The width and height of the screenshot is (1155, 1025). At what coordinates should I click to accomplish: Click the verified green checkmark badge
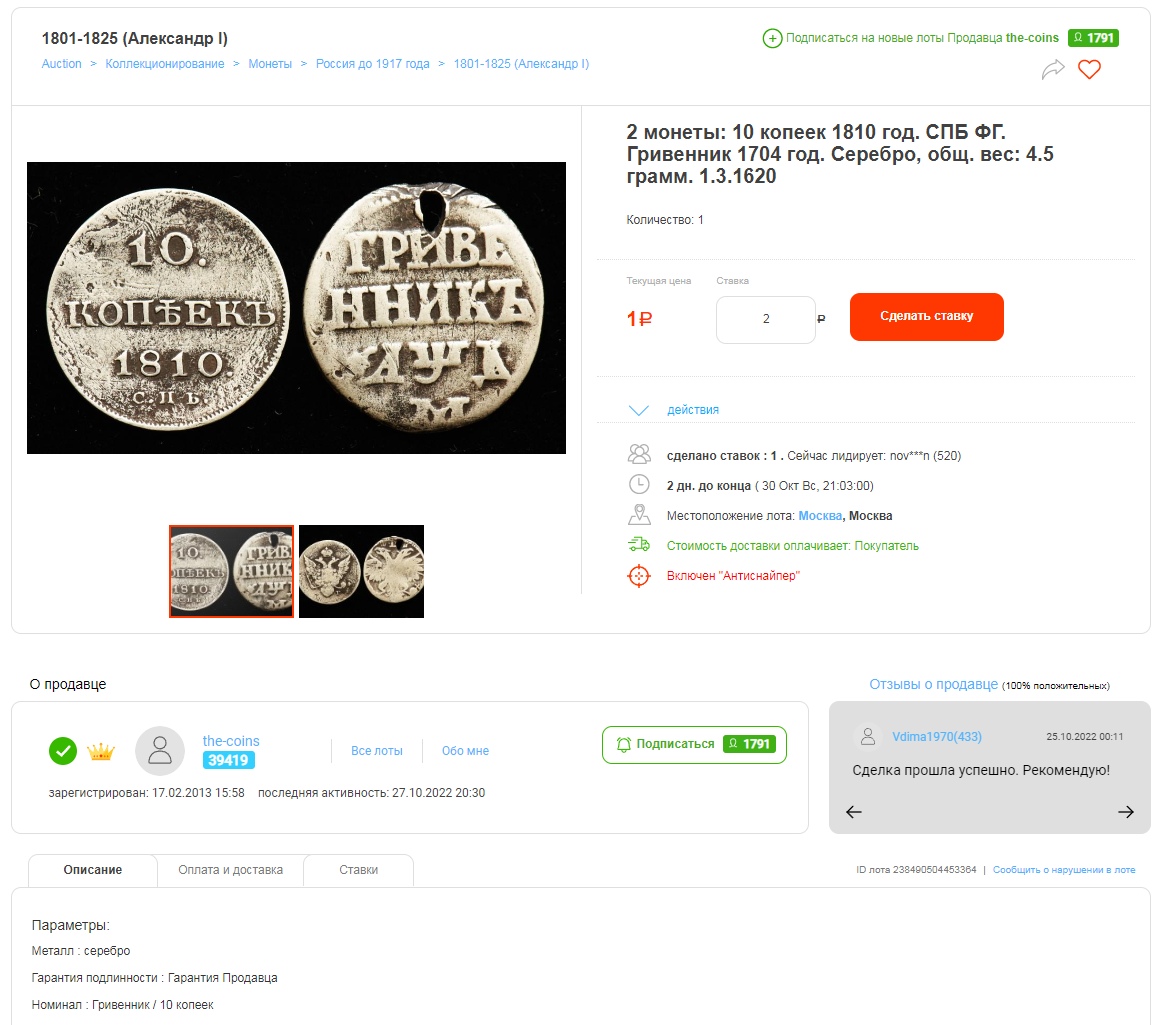point(63,751)
